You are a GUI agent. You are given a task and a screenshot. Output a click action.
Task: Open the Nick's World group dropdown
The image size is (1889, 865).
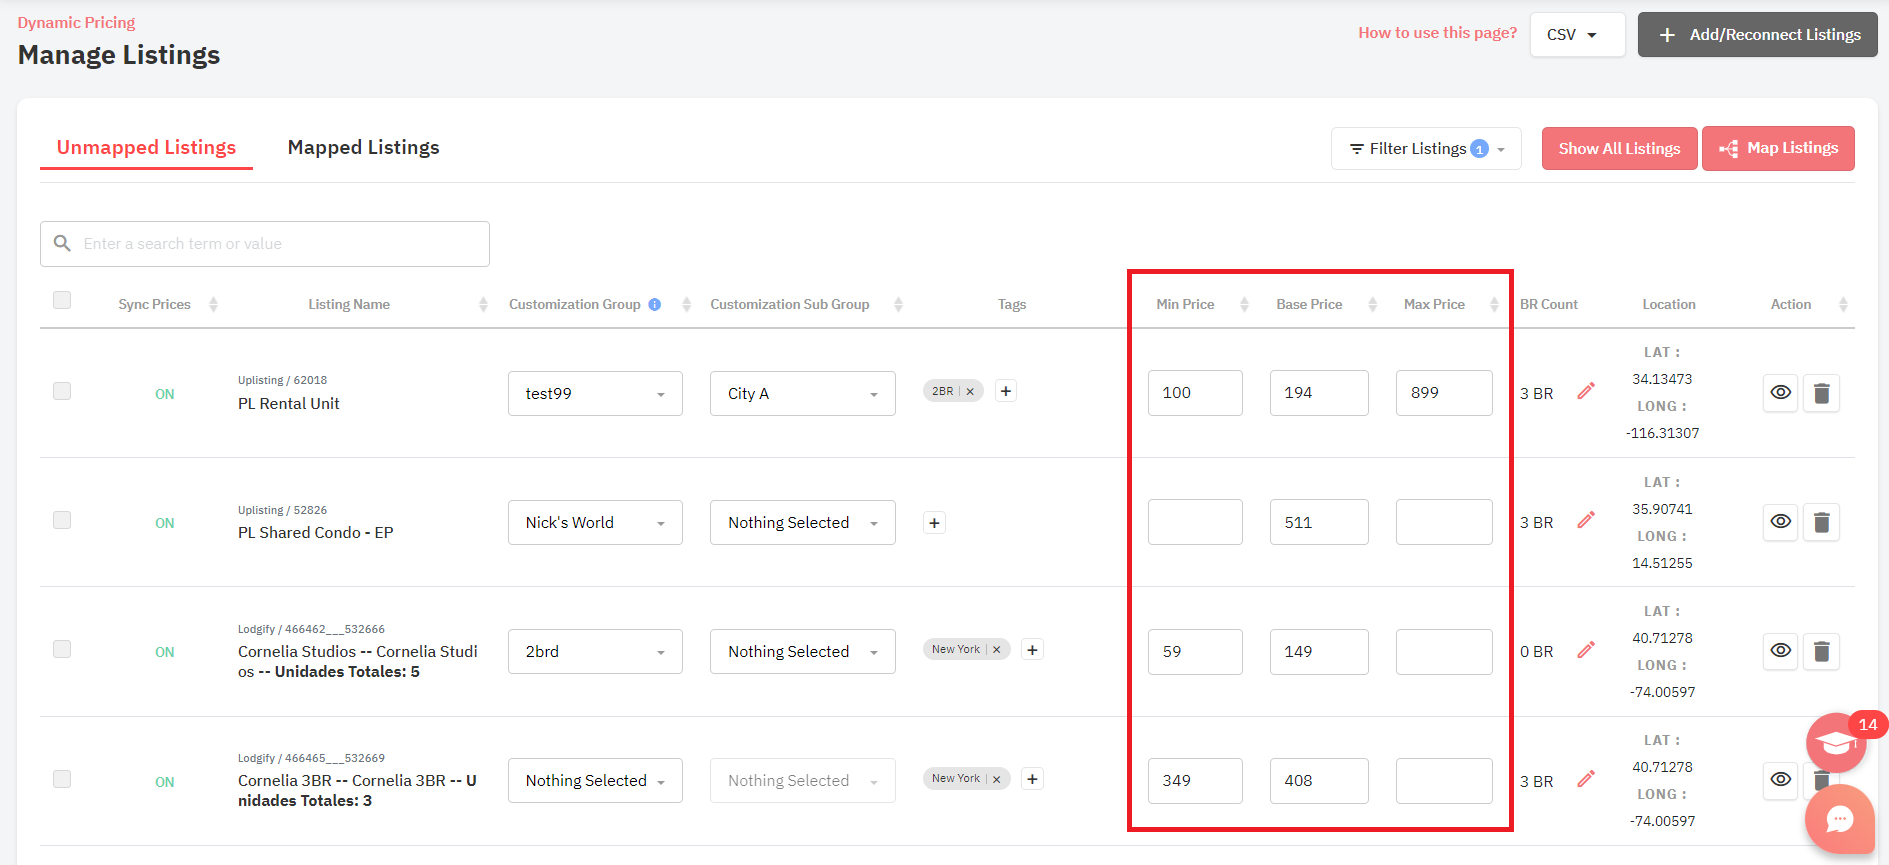point(595,522)
